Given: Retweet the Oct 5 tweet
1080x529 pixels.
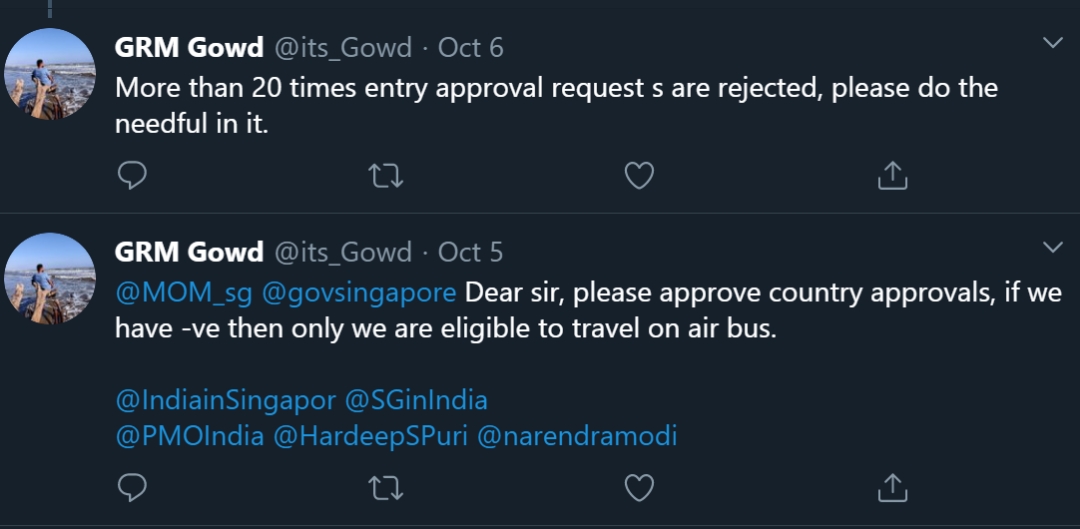Looking at the screenshot, I should coord(386,488).
